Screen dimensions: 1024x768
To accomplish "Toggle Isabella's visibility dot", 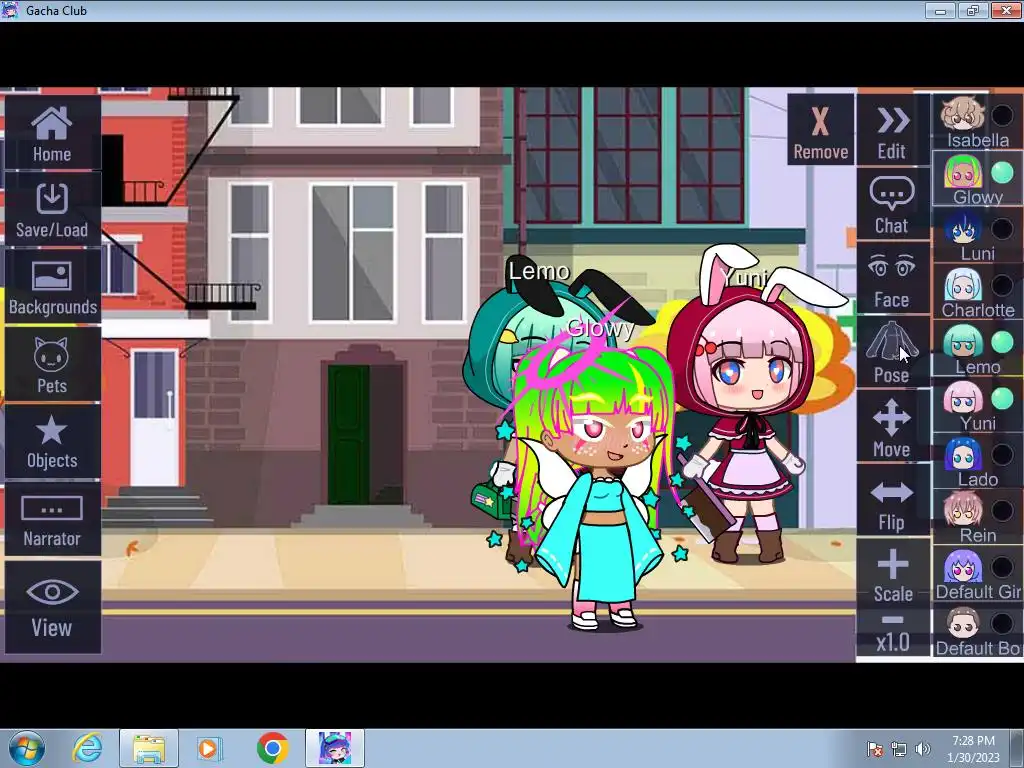I will (x=1002, y=116).
